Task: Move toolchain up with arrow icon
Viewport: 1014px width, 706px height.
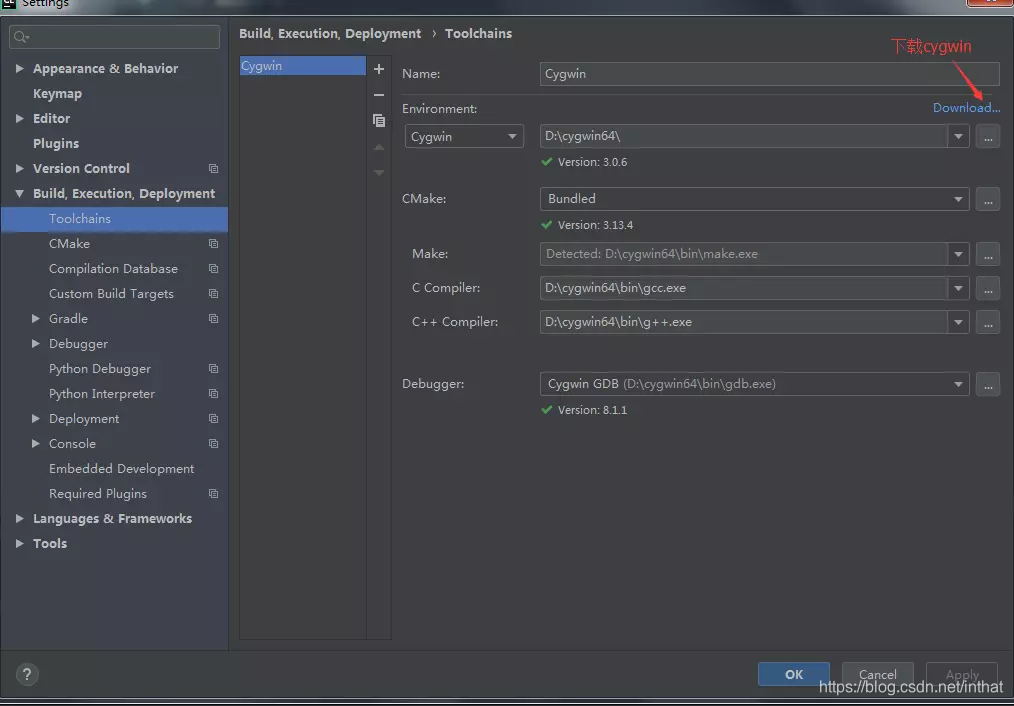Action: pos(379,147)
